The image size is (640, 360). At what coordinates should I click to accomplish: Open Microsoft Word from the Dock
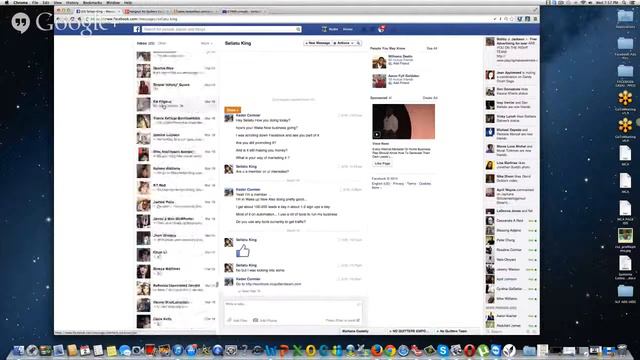(271, 350)
